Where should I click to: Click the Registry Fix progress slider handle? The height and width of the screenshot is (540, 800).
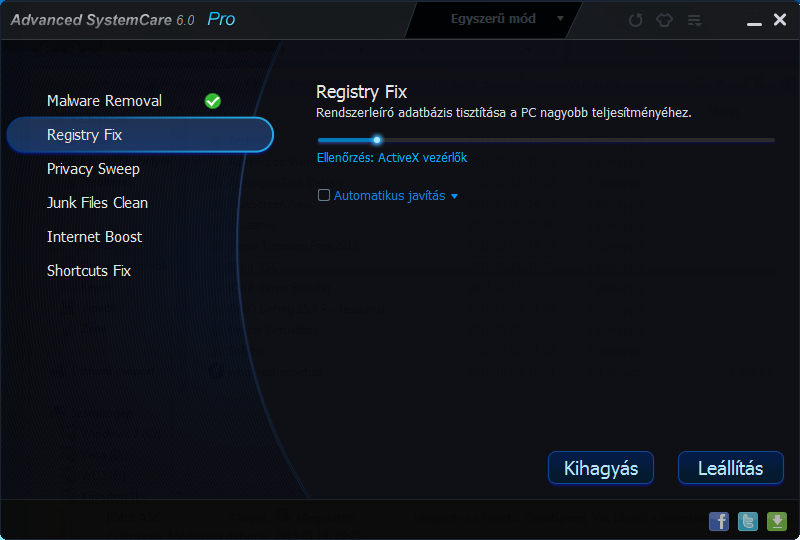377,140
